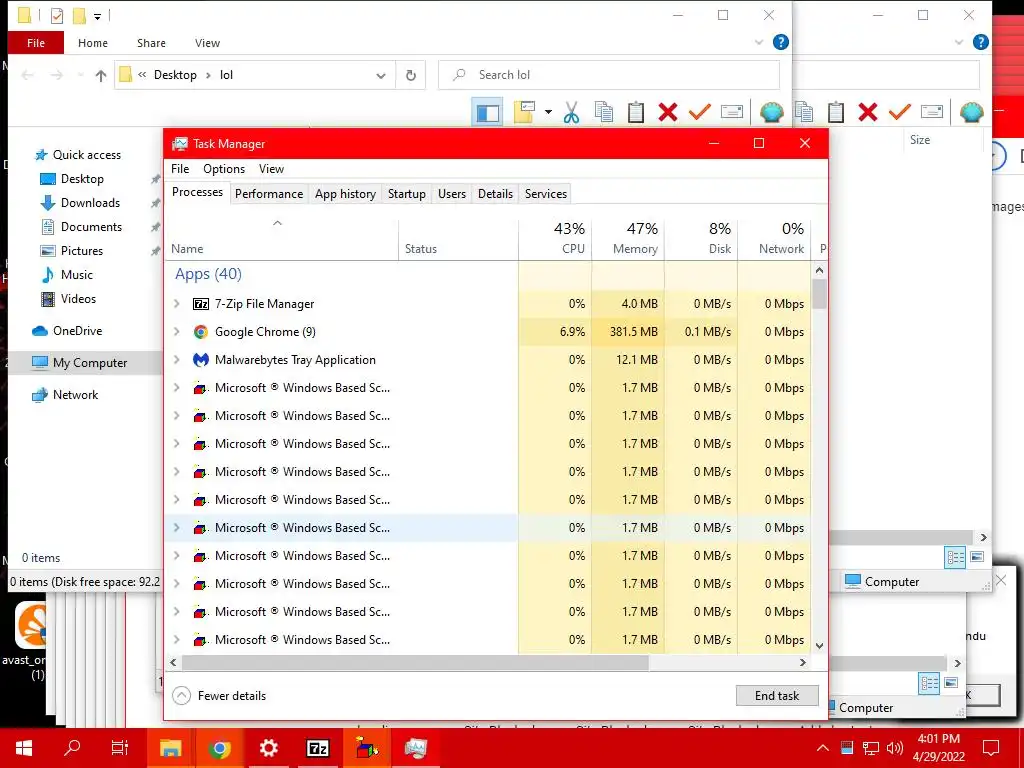The width and height of the screenshot is (1024, 768).
Task: Expand the 7-Zip File Manager process row
Action: (176, 304)
